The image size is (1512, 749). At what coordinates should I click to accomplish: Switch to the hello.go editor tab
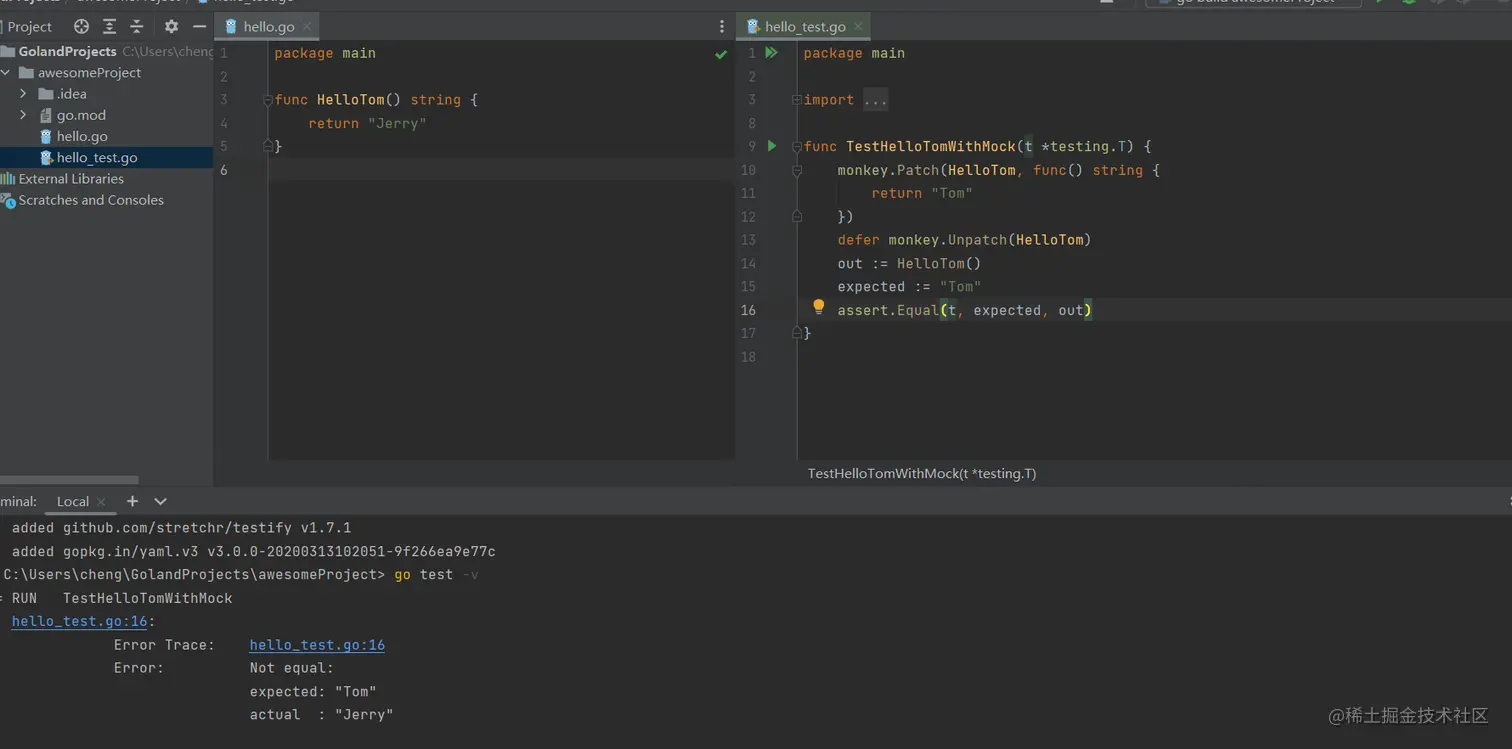269,27
